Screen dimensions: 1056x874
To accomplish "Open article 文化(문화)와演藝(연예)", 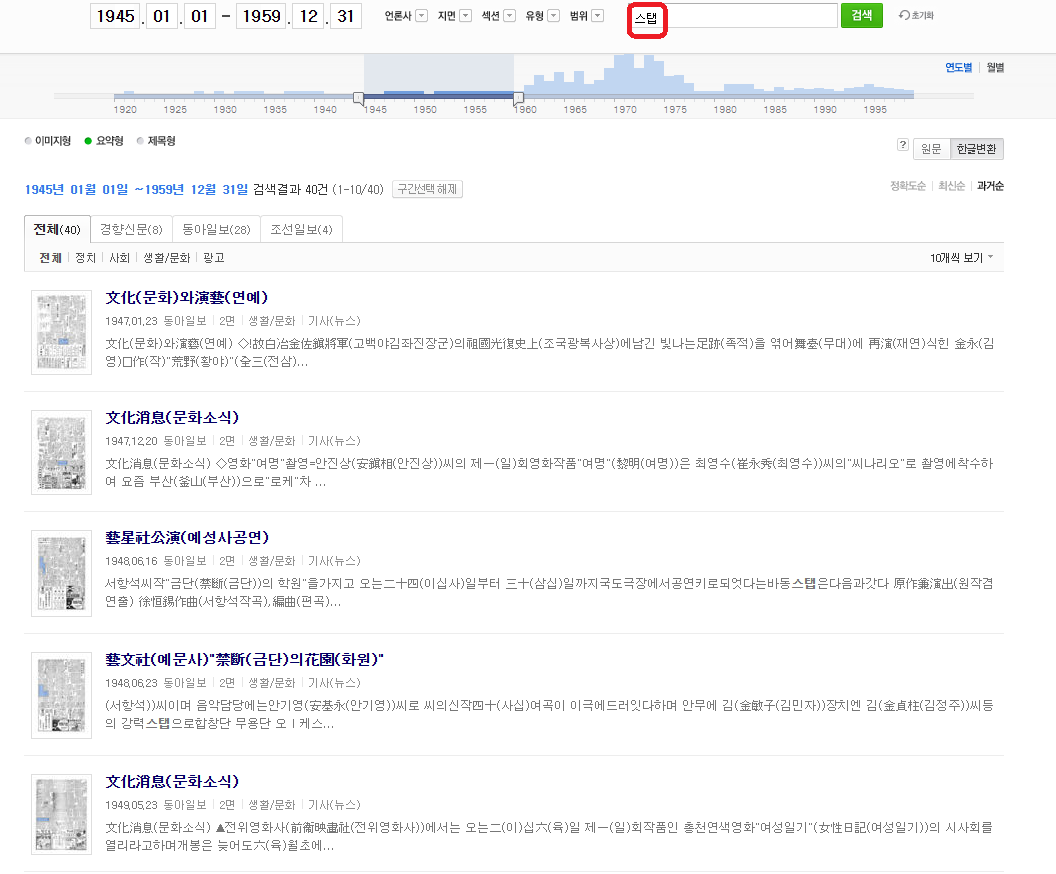I will pos(187,298).
